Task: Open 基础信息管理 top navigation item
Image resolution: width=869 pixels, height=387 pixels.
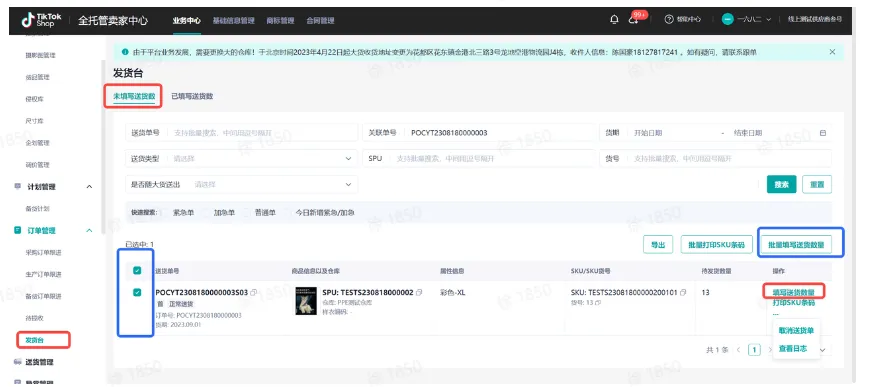Action: pyautogui.click(x=233, y=21)
